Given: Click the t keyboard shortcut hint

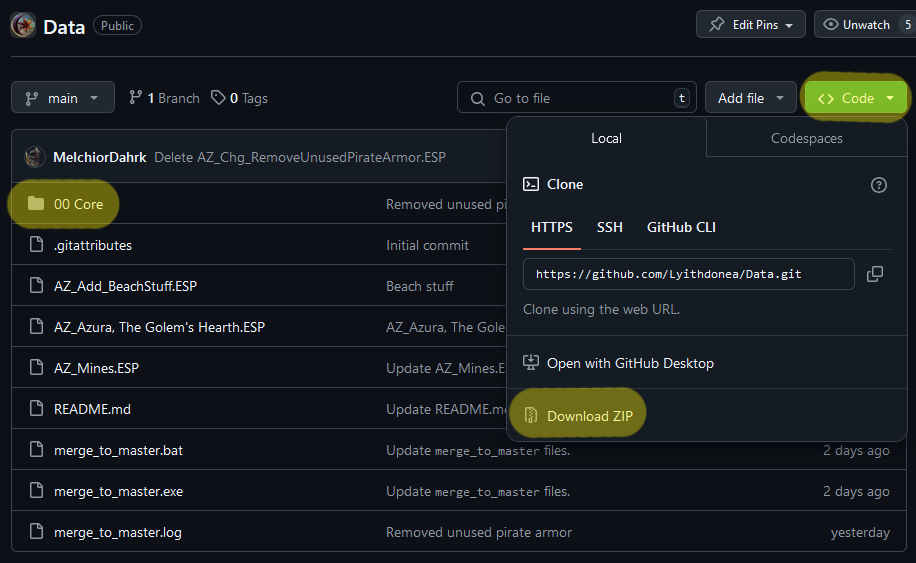Looking at the screenshot, I should click(682, 98).
